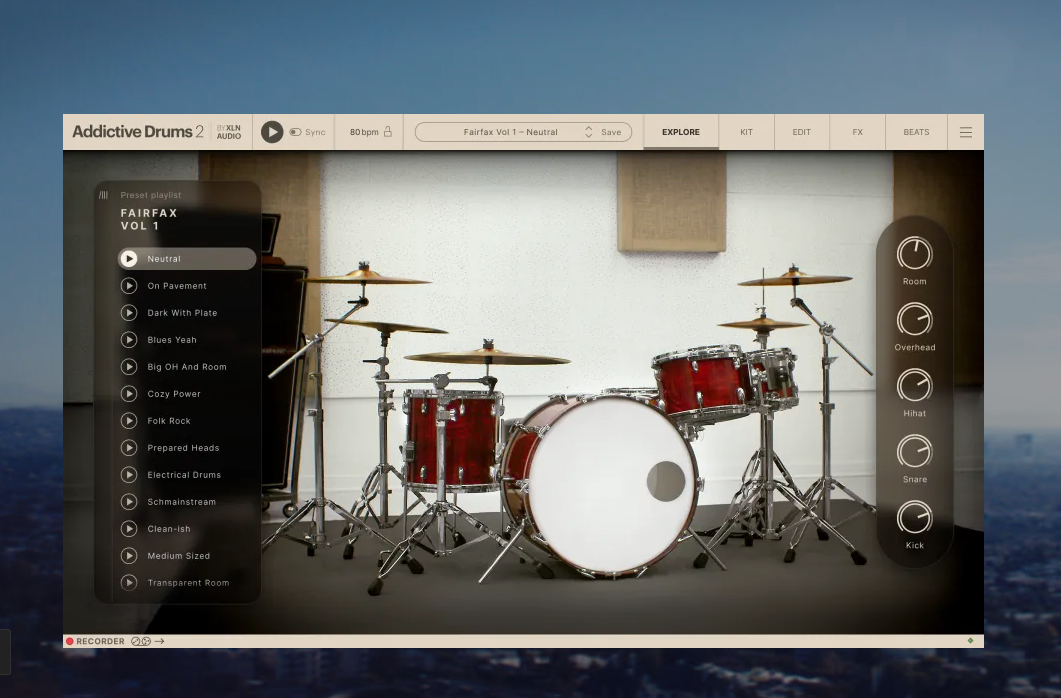Click the preset stepper chevrons
The image size is (1061, 698).
[x=589, y=131]
